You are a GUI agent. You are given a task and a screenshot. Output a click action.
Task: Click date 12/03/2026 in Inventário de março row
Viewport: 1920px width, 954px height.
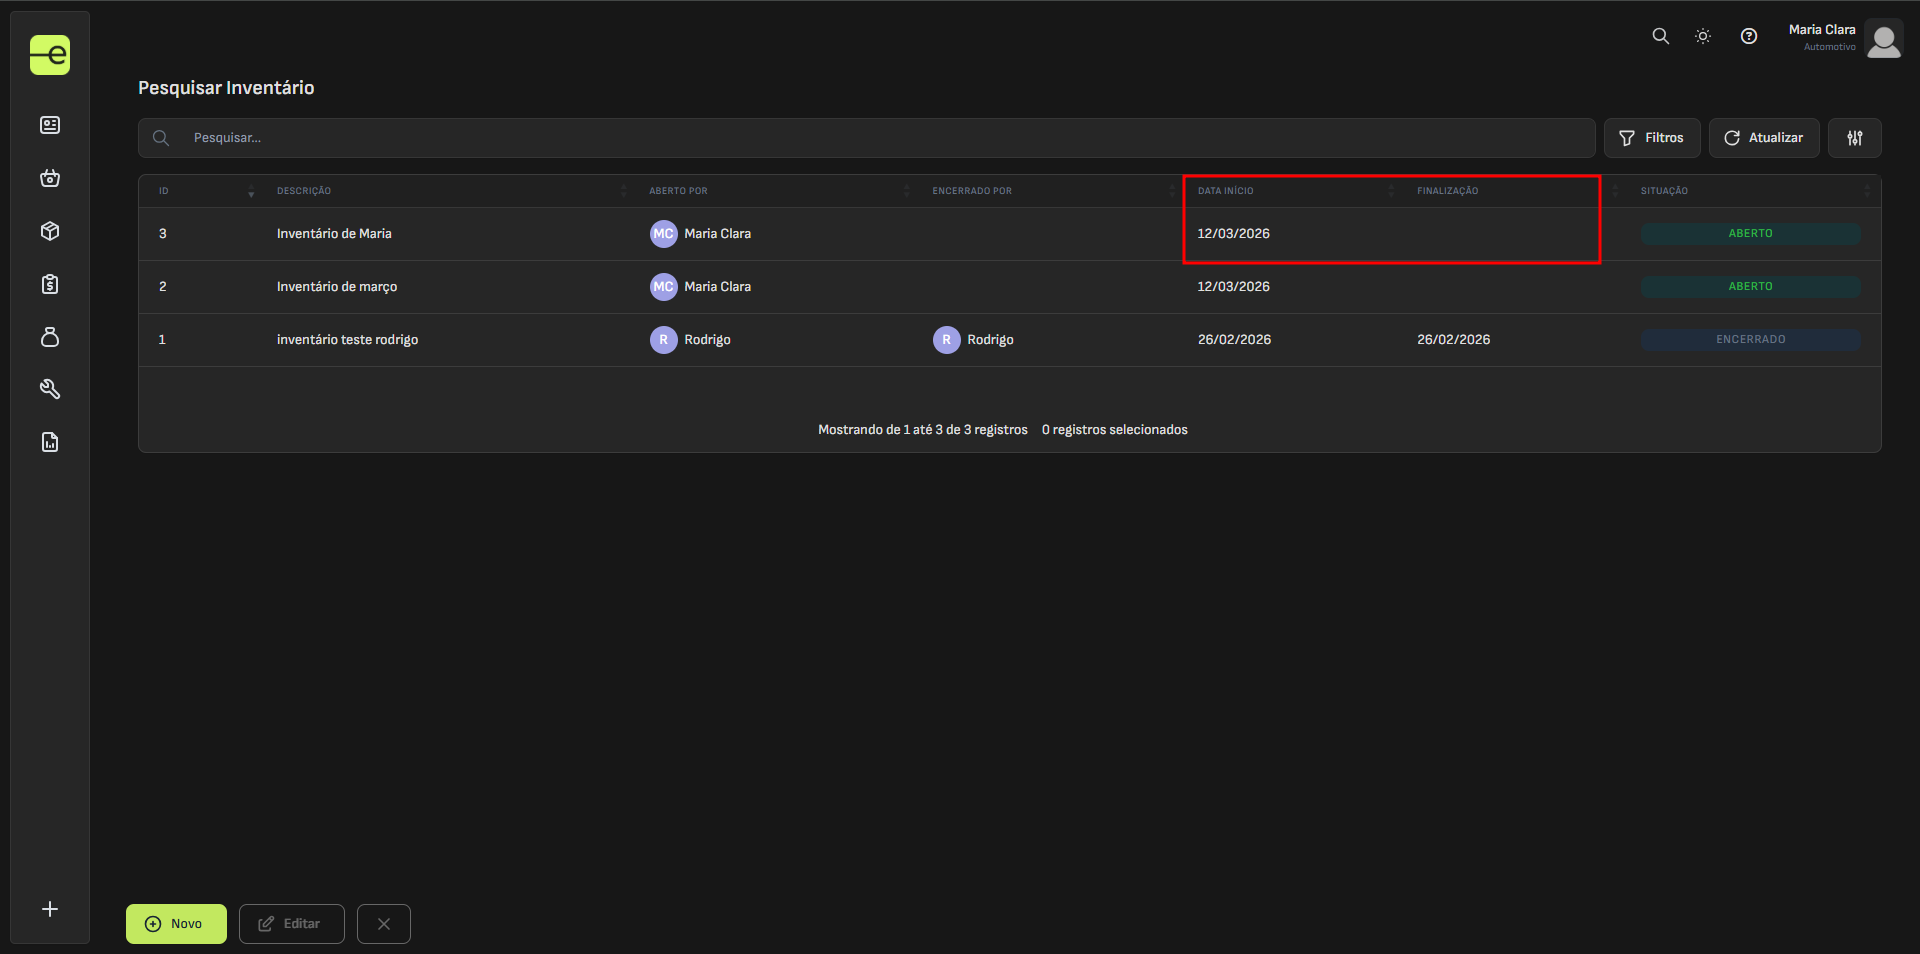click(1234, 287)
